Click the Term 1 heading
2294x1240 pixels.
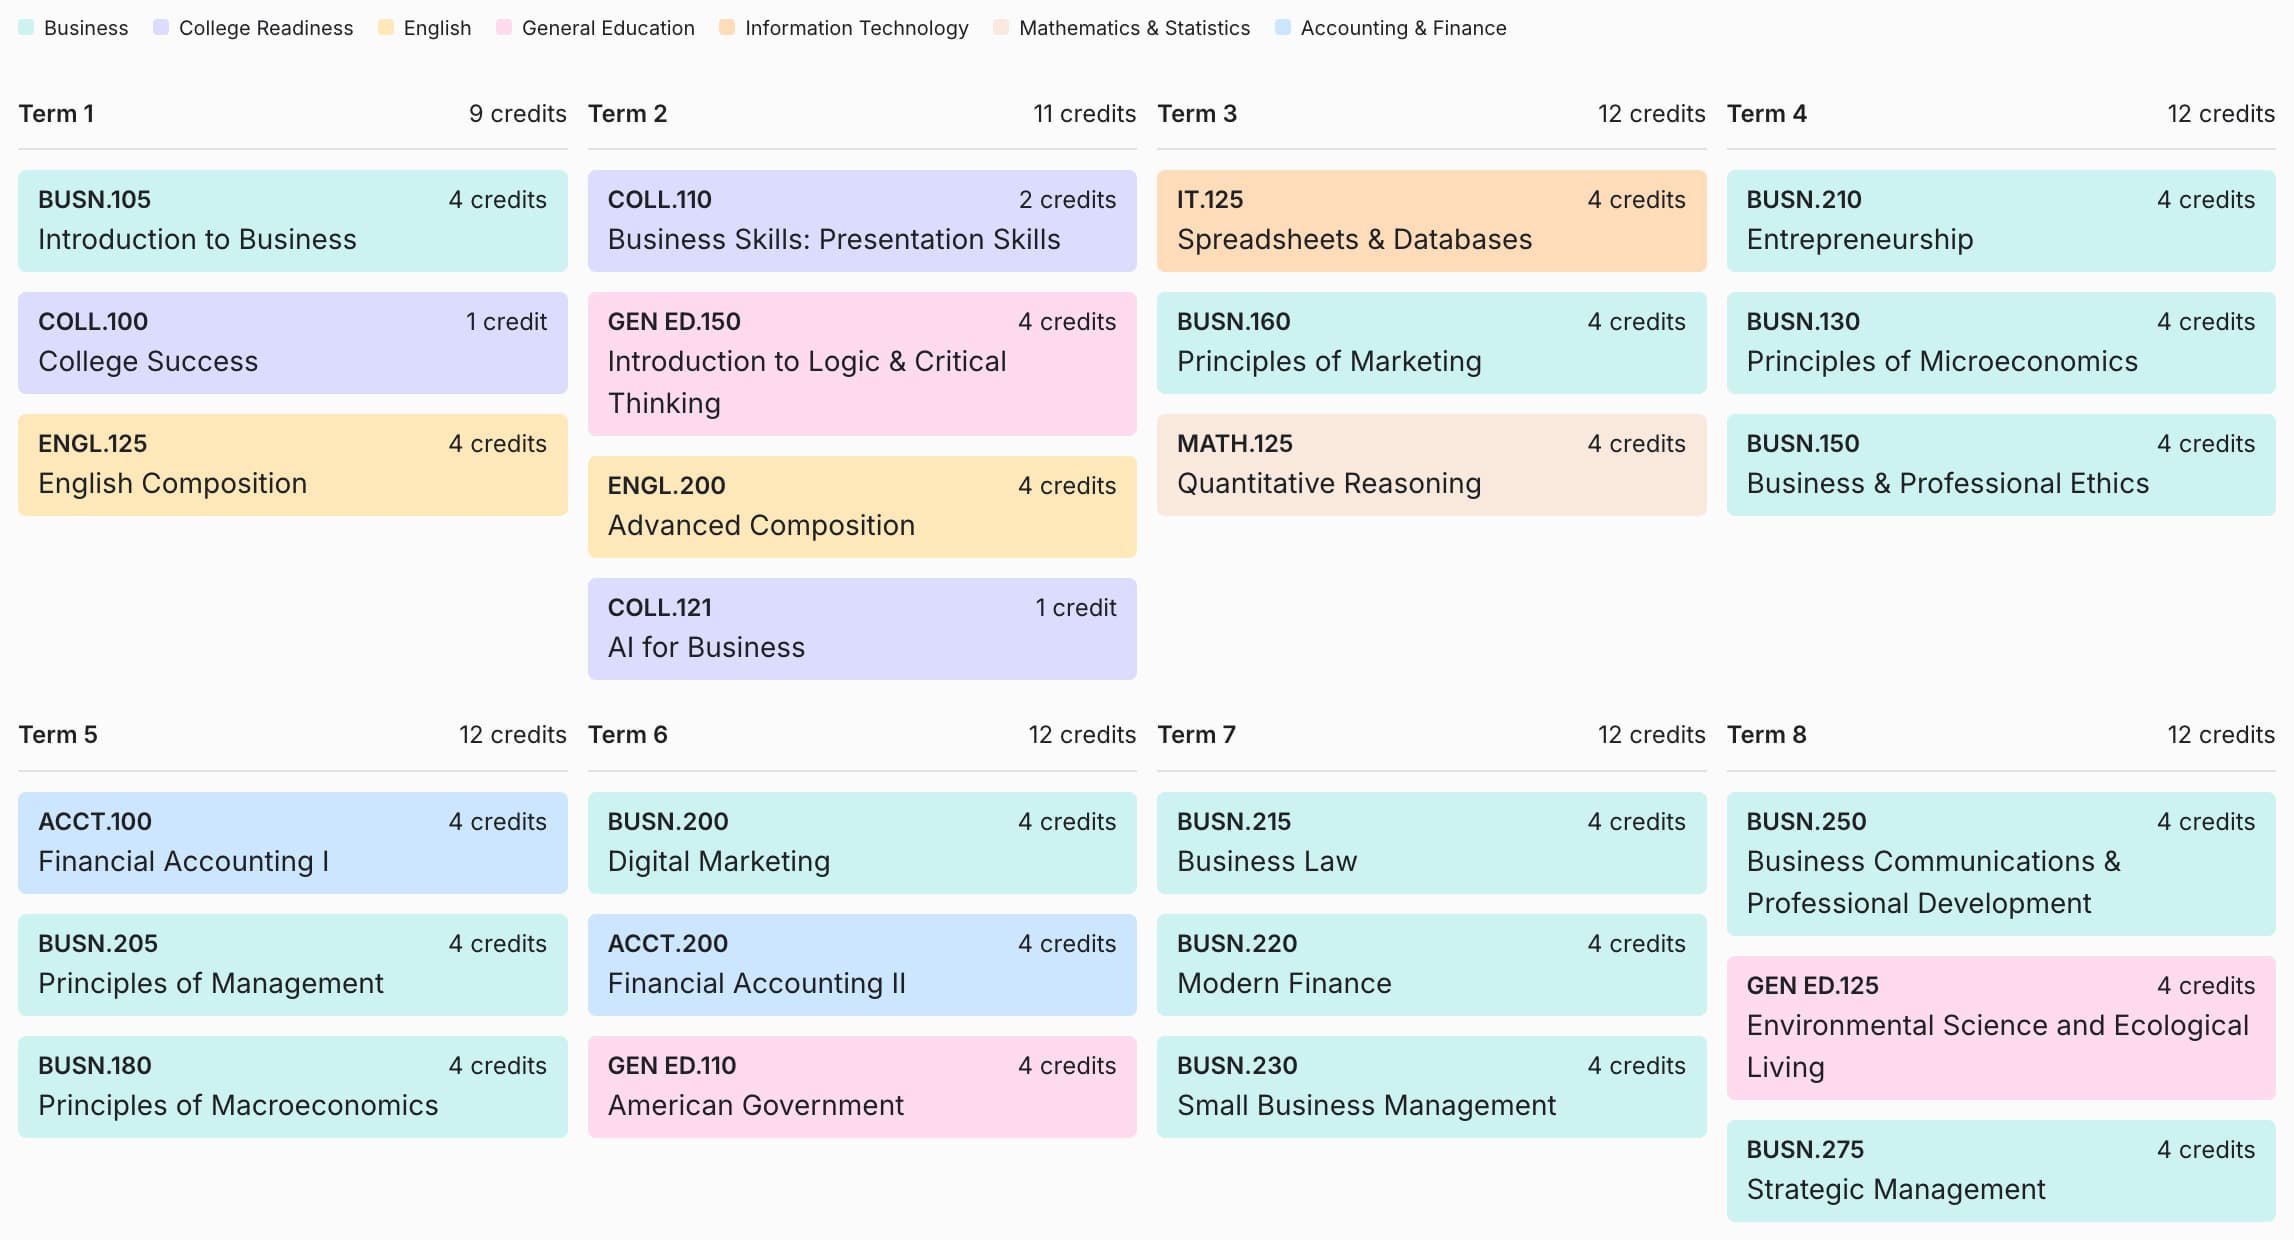point(56,114)
